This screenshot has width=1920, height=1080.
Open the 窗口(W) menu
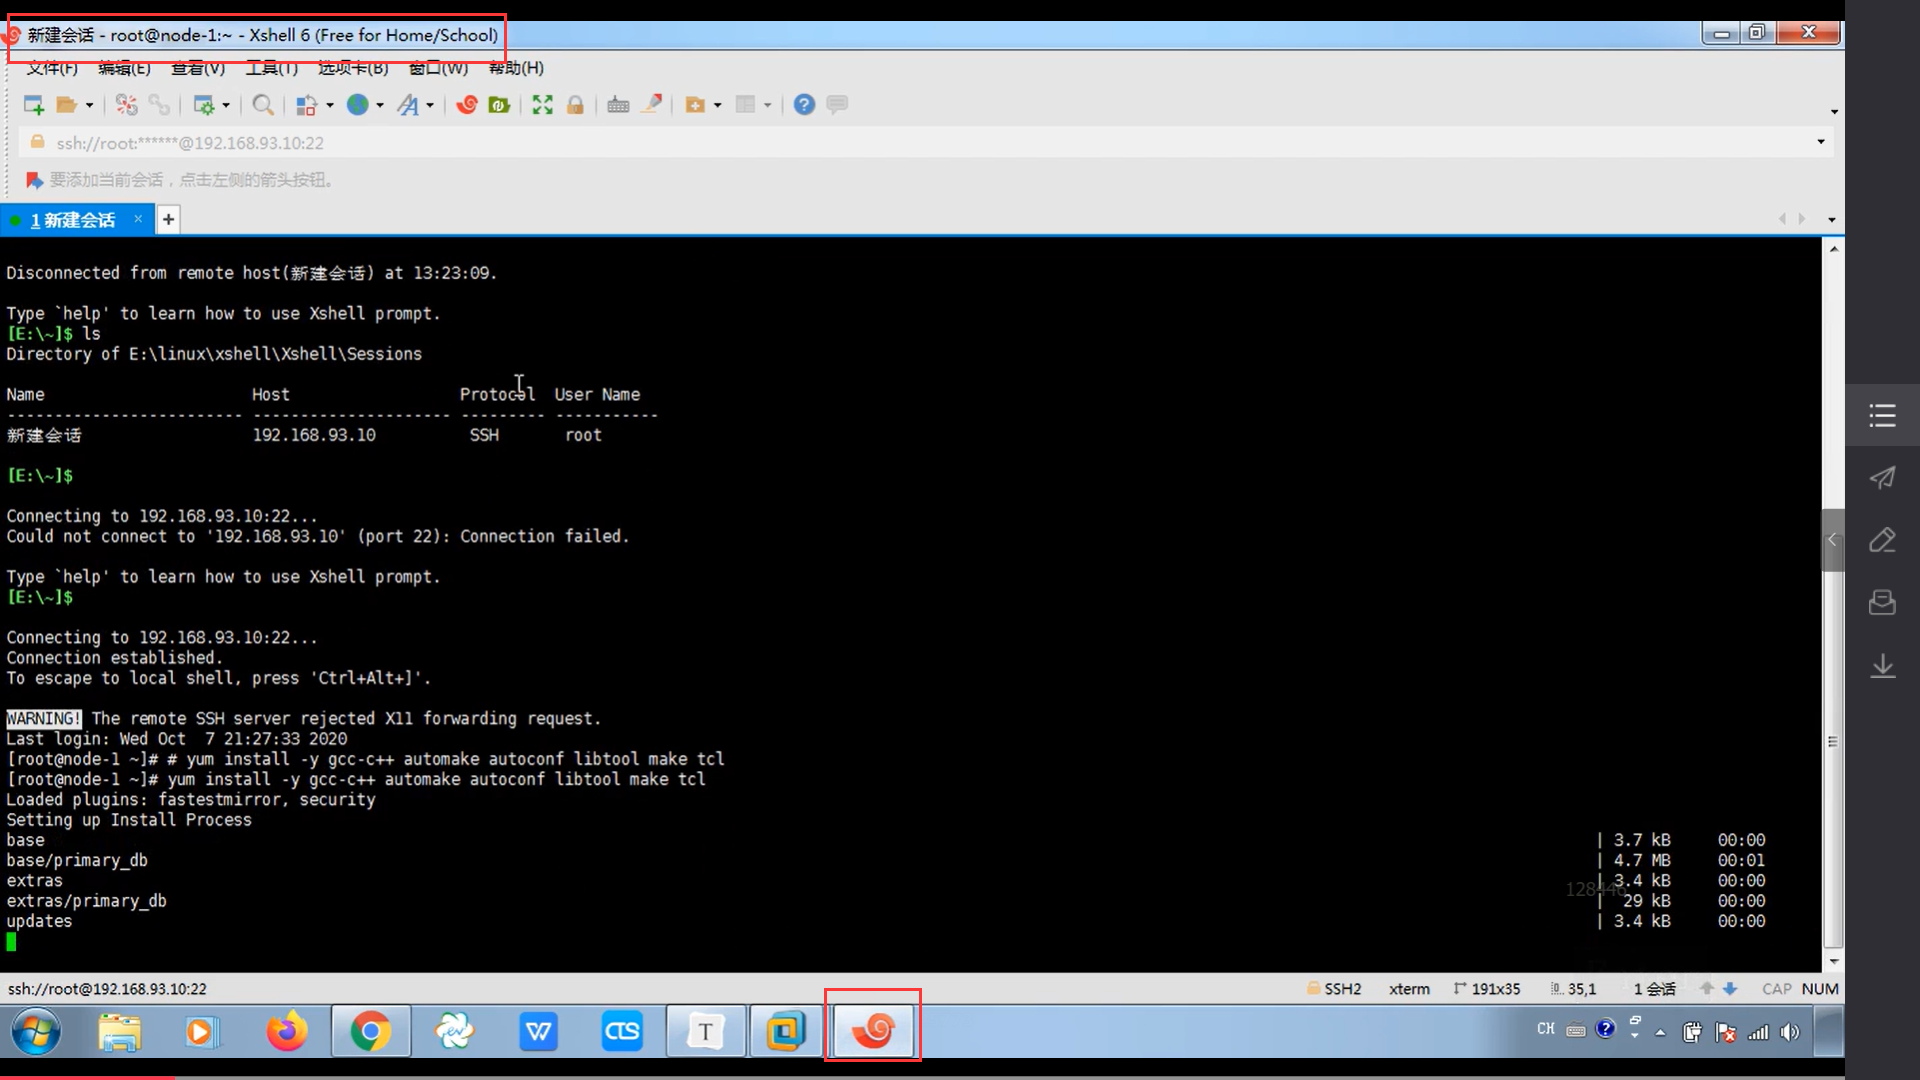pyautogui.click(x=438, y=68)
